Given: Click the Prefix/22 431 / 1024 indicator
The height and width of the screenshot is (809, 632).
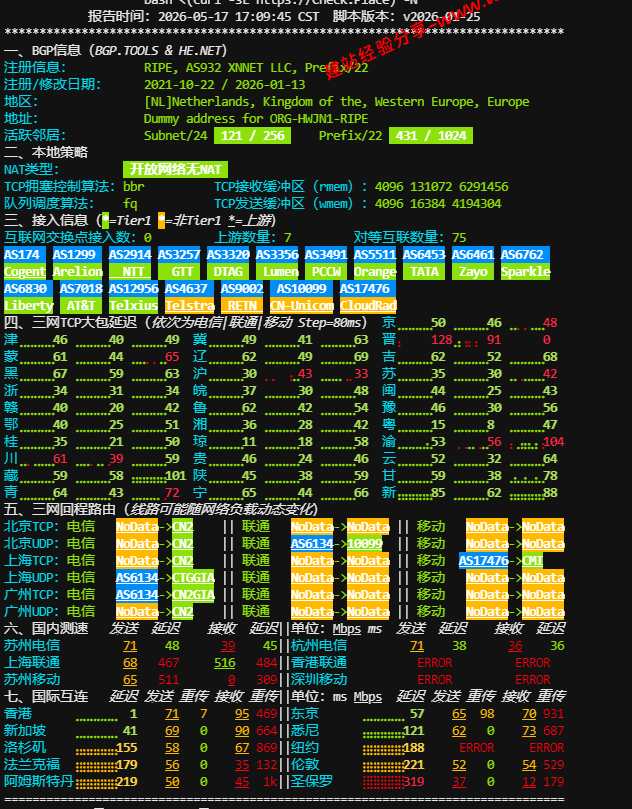Looking at the screenshot, I should pyautogui.click(x=431, y=136).
